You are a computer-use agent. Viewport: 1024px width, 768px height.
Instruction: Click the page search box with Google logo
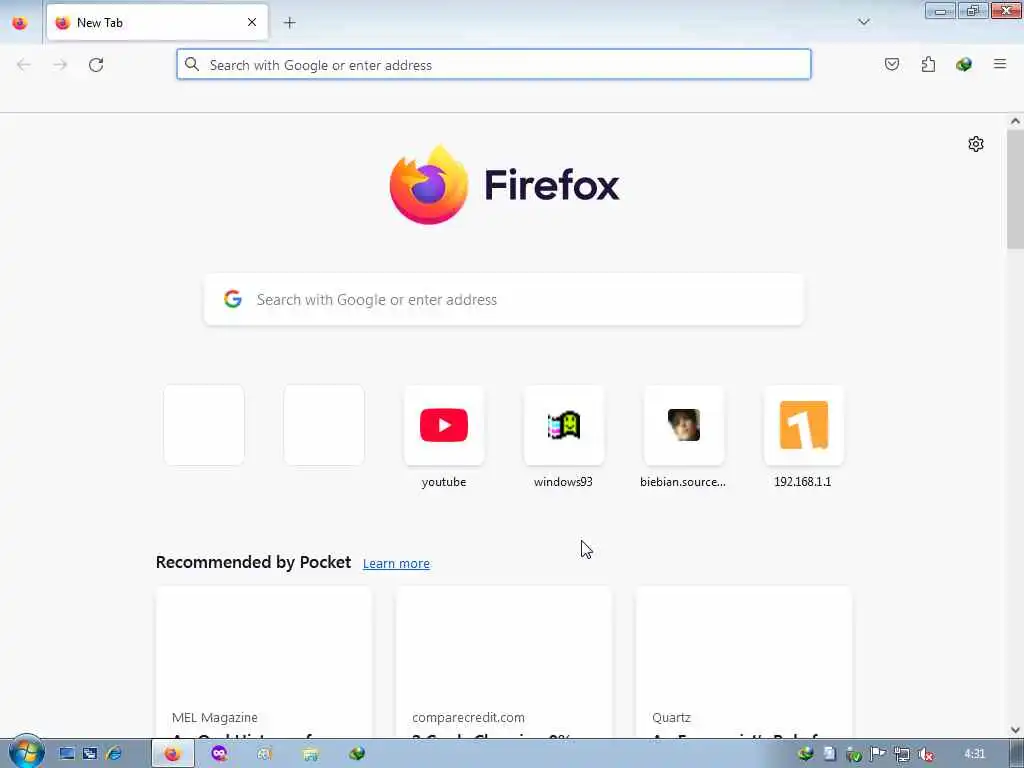pyautogui.click(x=504, y=299)
